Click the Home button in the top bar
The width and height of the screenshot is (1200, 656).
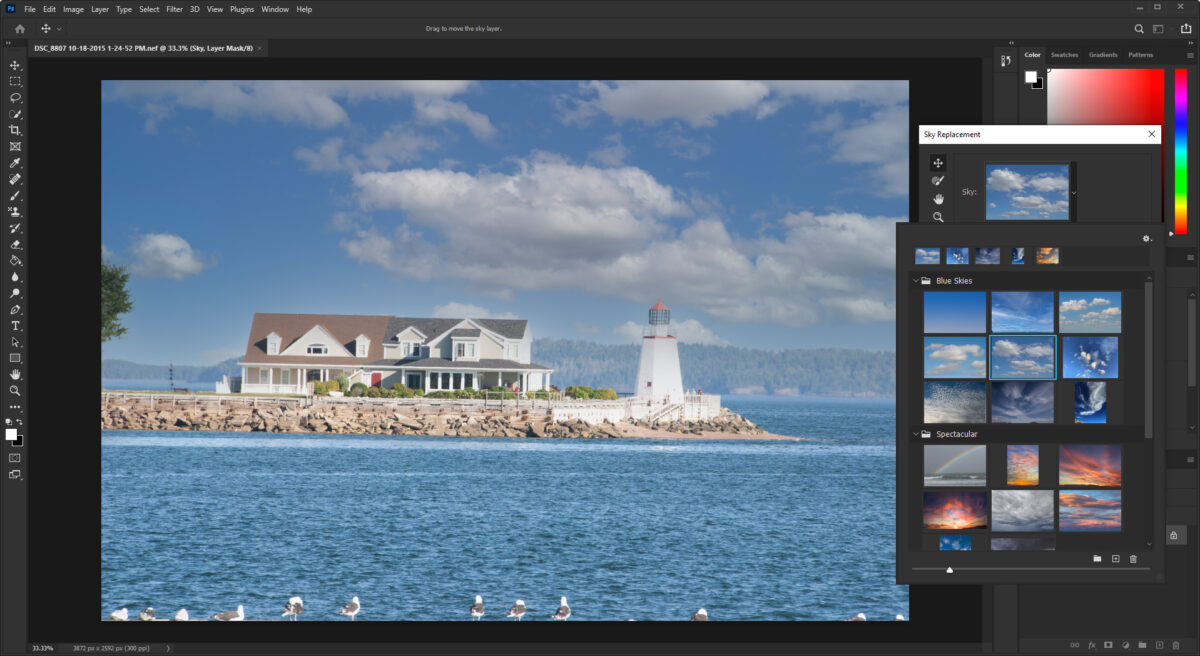[18, 29]
